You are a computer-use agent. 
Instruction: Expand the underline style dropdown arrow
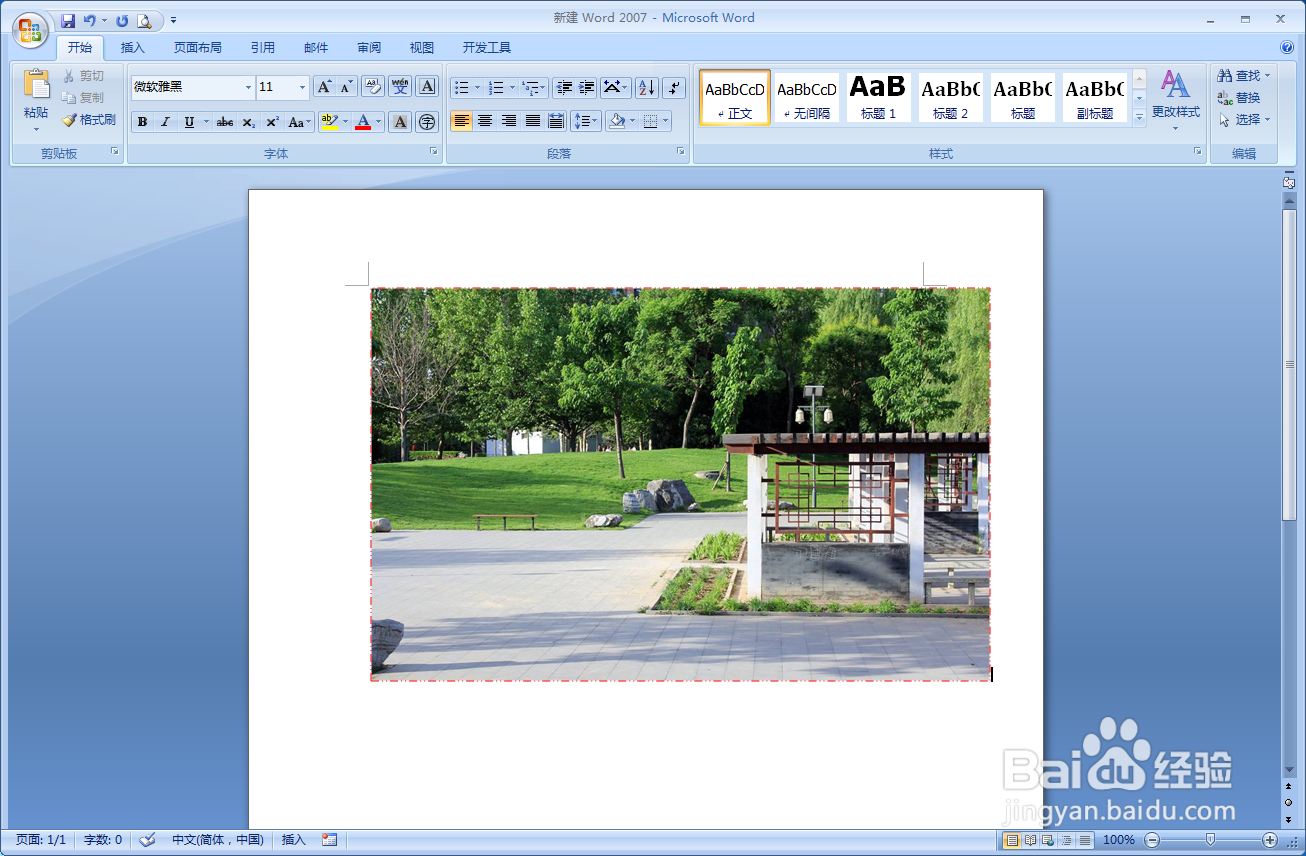207,122
